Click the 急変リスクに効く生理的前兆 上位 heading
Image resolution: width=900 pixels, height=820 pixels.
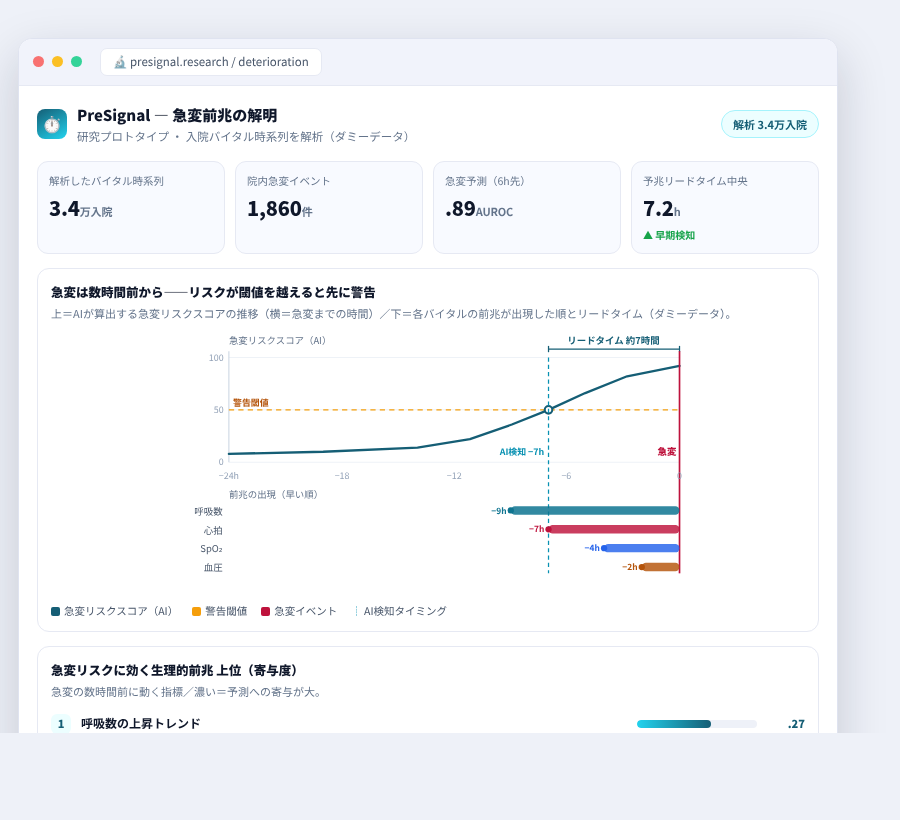tap(174, 670)
